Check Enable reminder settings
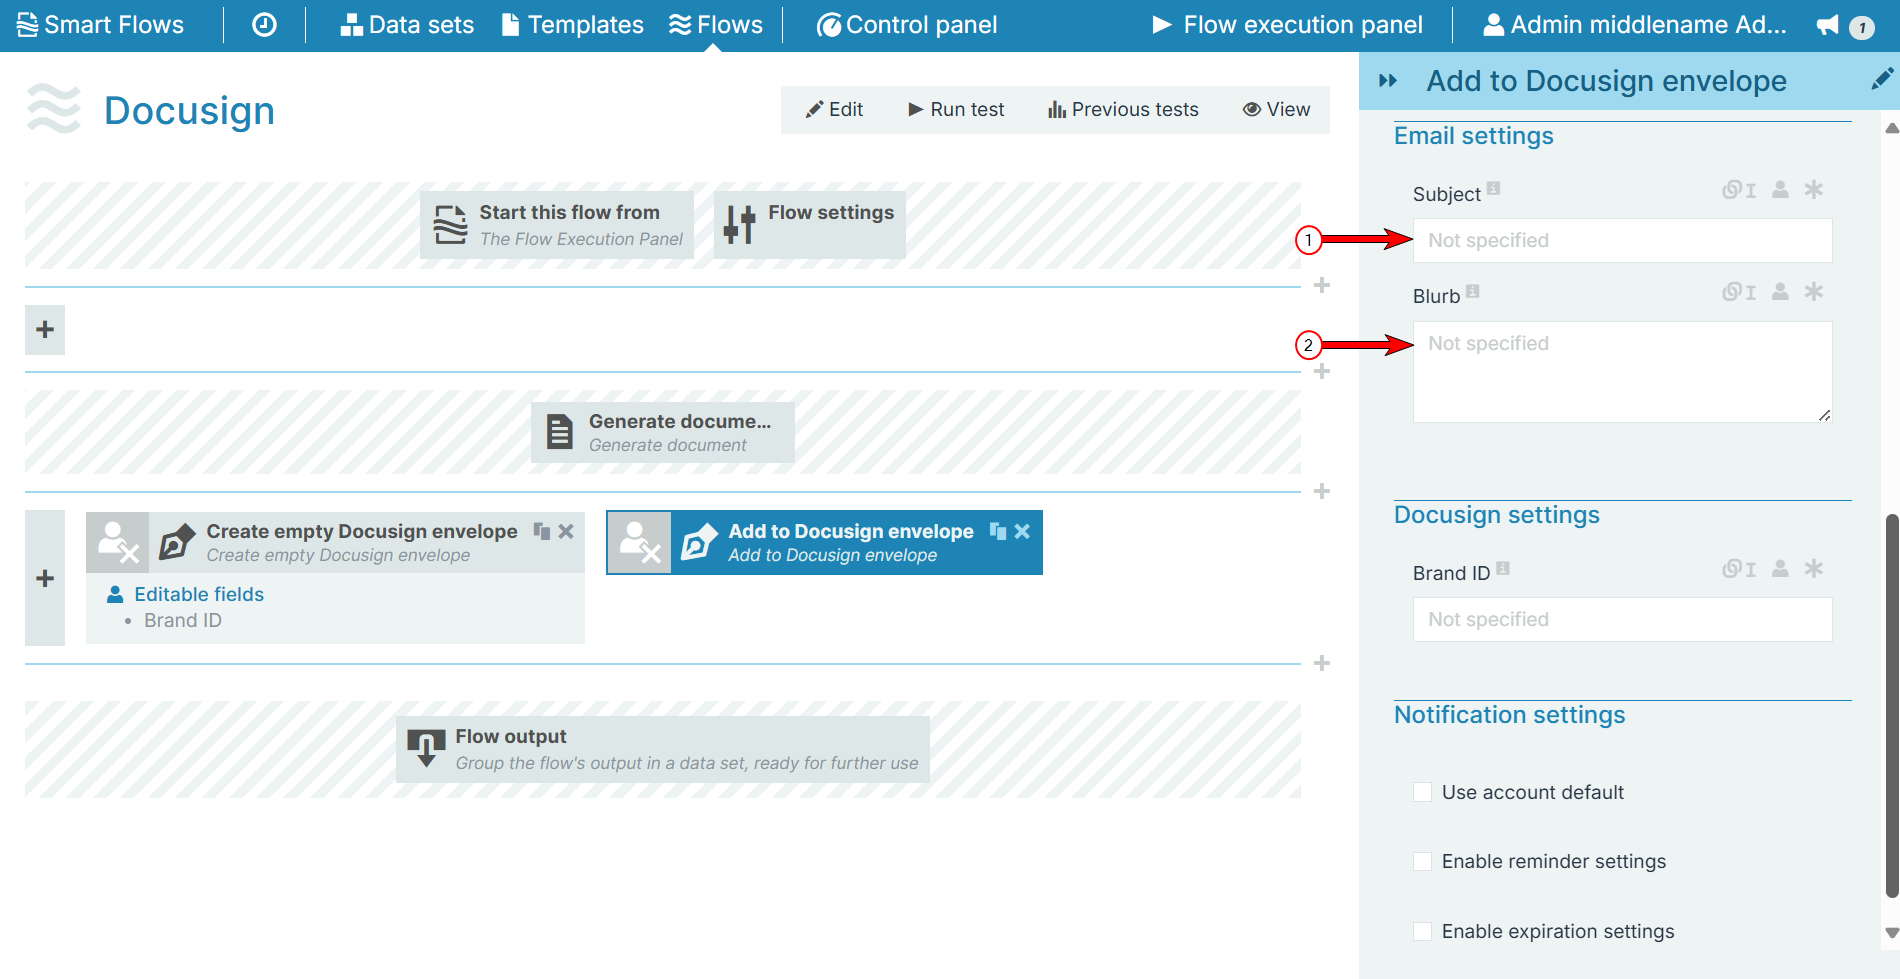Screen dimensions: 1900x979 (1422, 860)
